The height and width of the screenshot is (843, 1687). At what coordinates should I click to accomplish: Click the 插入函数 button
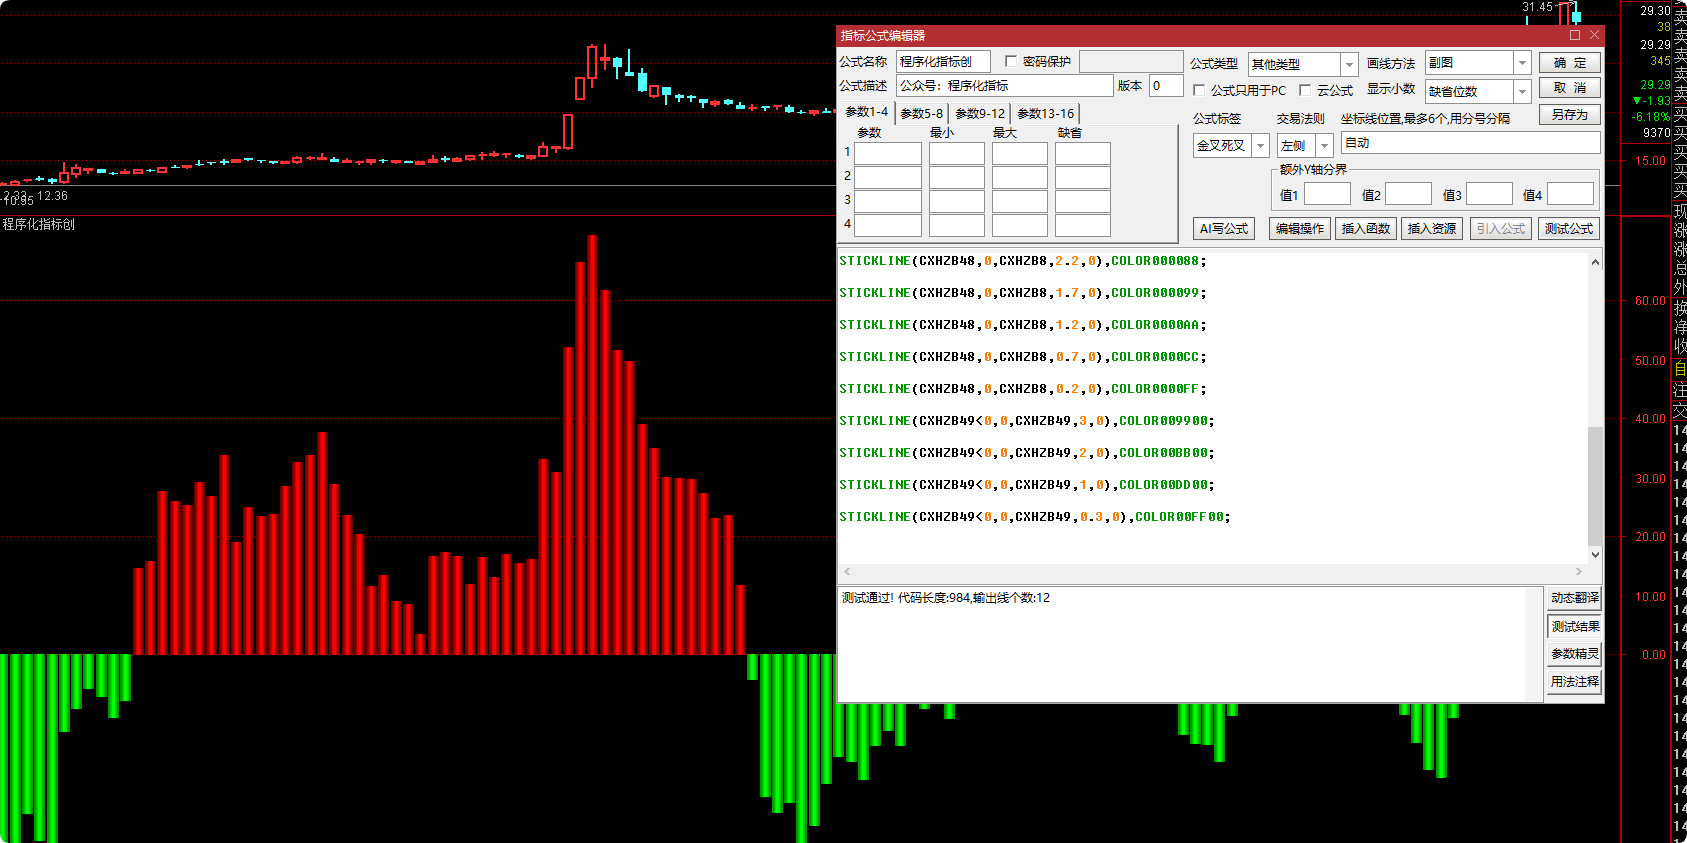point(1365,229)
